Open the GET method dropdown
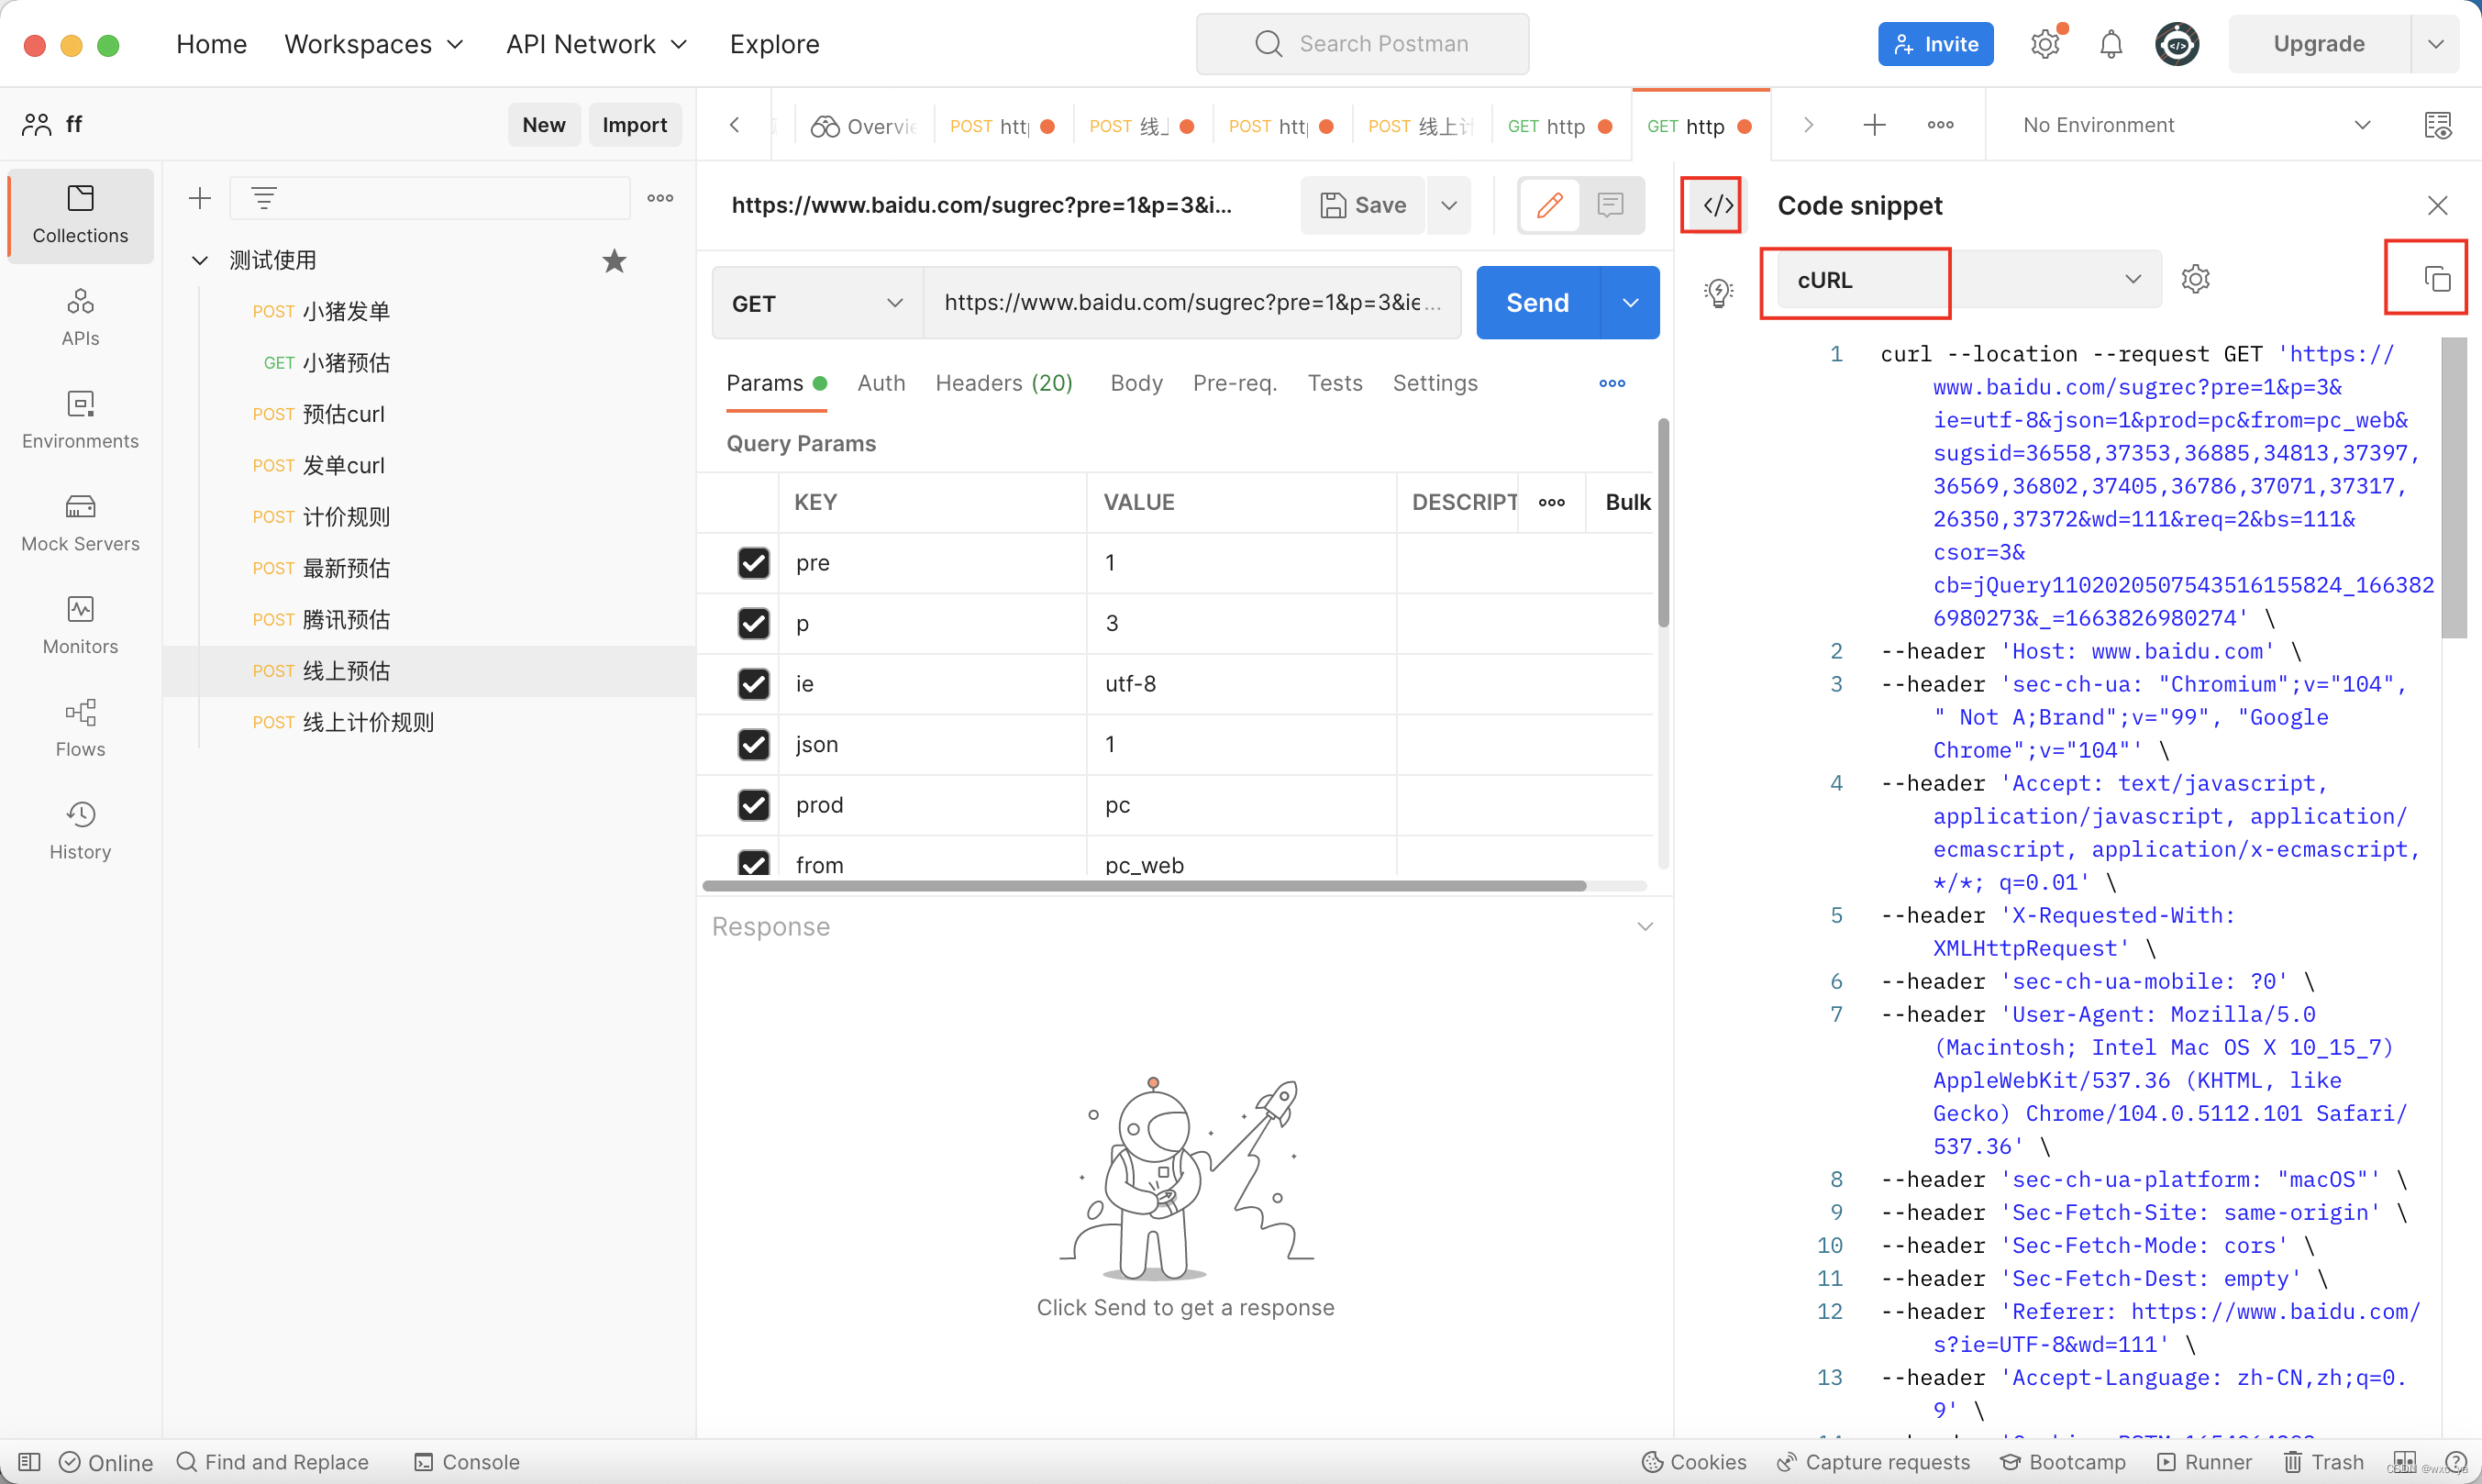This screenshot has height=1484, width=2482. click(x=817, y=303)
